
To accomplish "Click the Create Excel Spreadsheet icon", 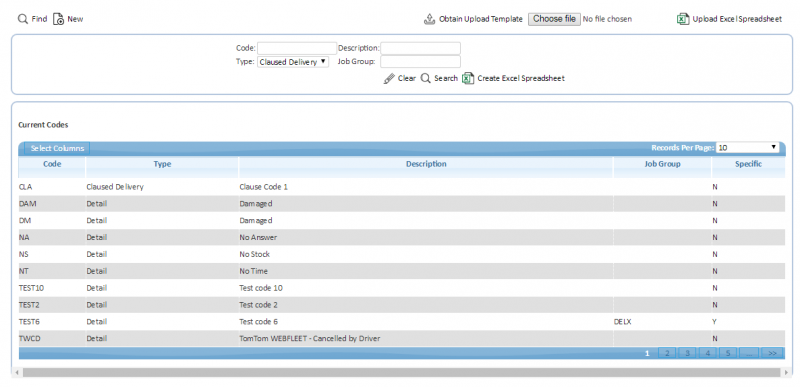I will [x=468, y=79].
